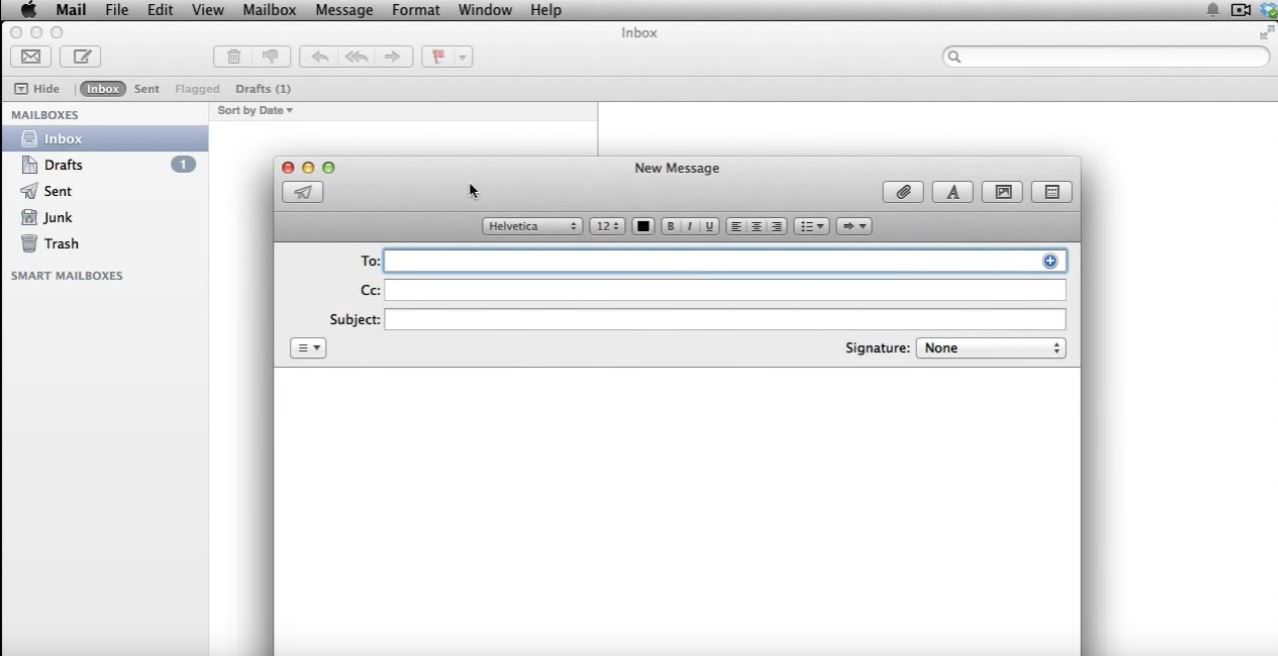Click the SMART MAILBOXES sidebar heading

pos(67,276)
